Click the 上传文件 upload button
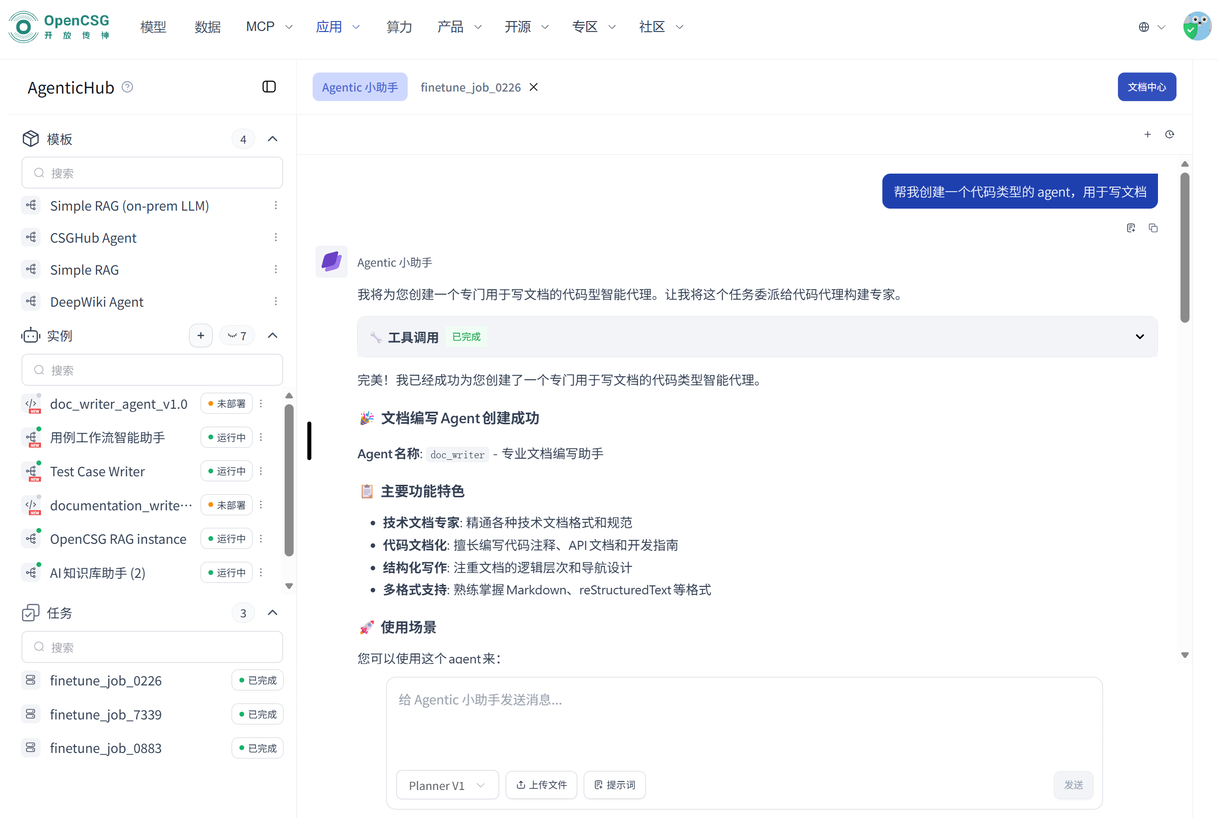Image resolution: width=1218 pixels, height=818 pixels. 541,785
